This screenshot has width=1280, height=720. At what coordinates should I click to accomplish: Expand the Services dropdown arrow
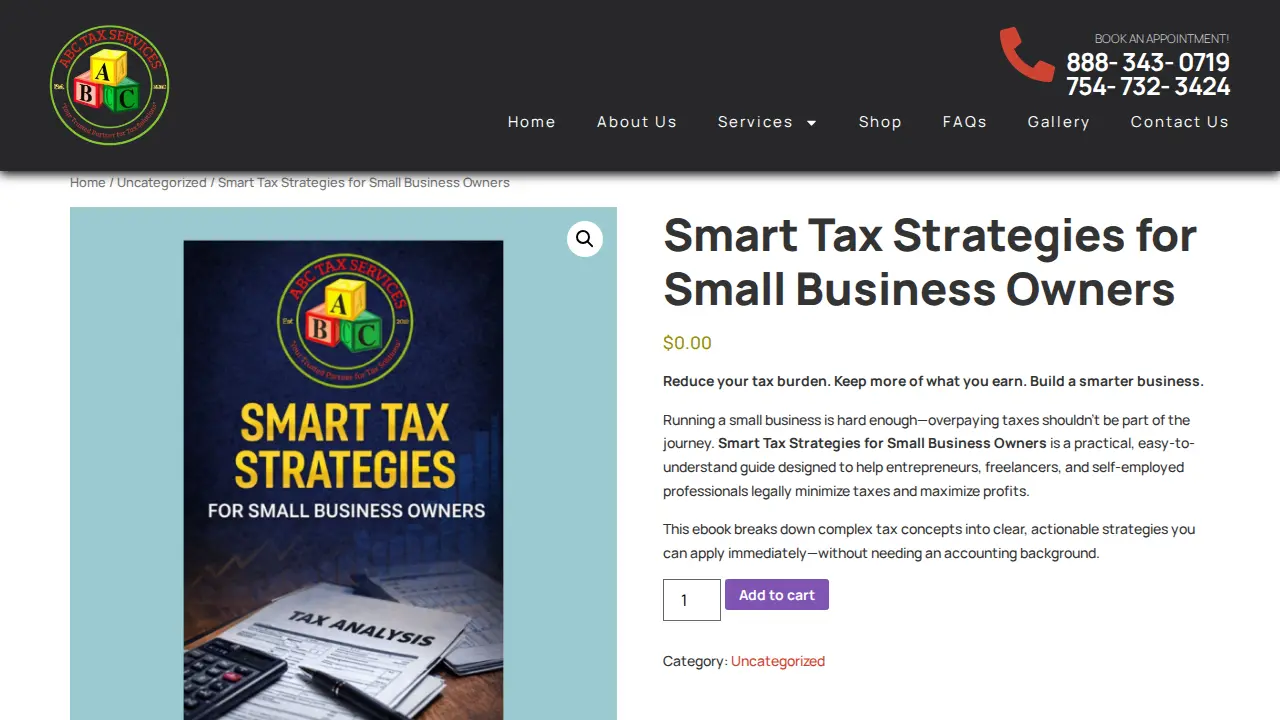[x=812, y=123]
